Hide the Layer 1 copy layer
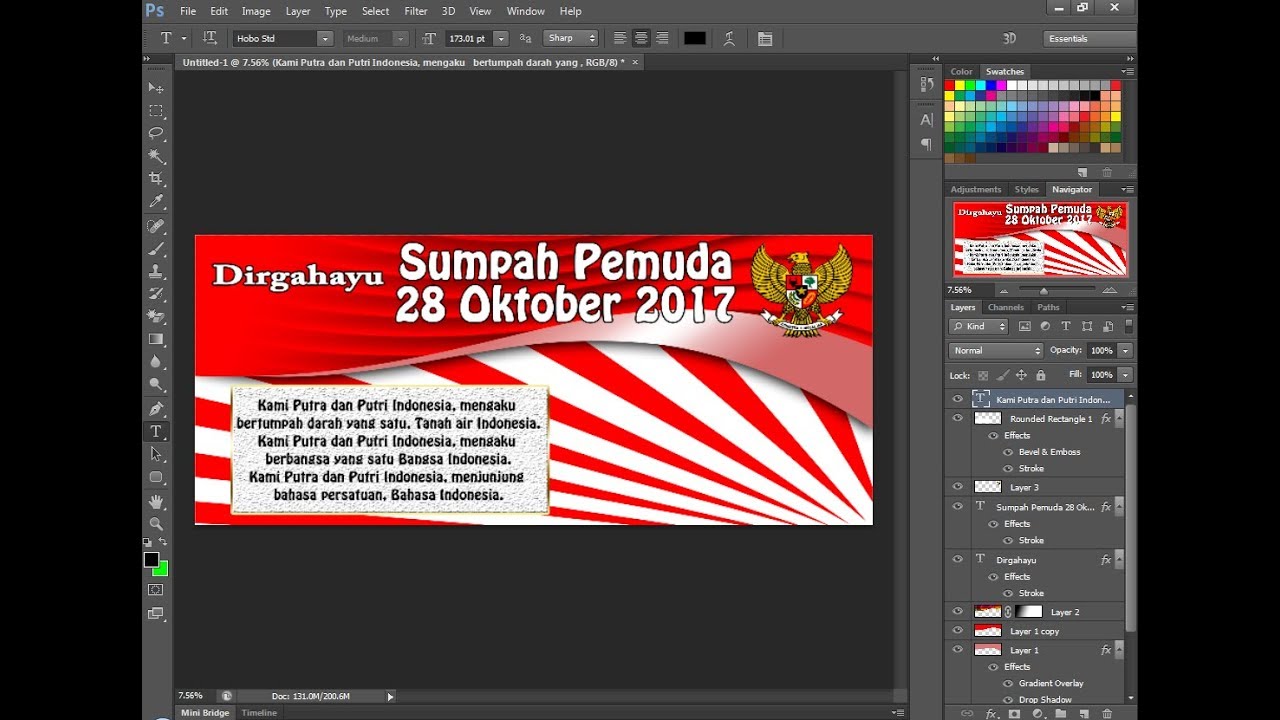 pyautogui.click(x=958, y=631)
